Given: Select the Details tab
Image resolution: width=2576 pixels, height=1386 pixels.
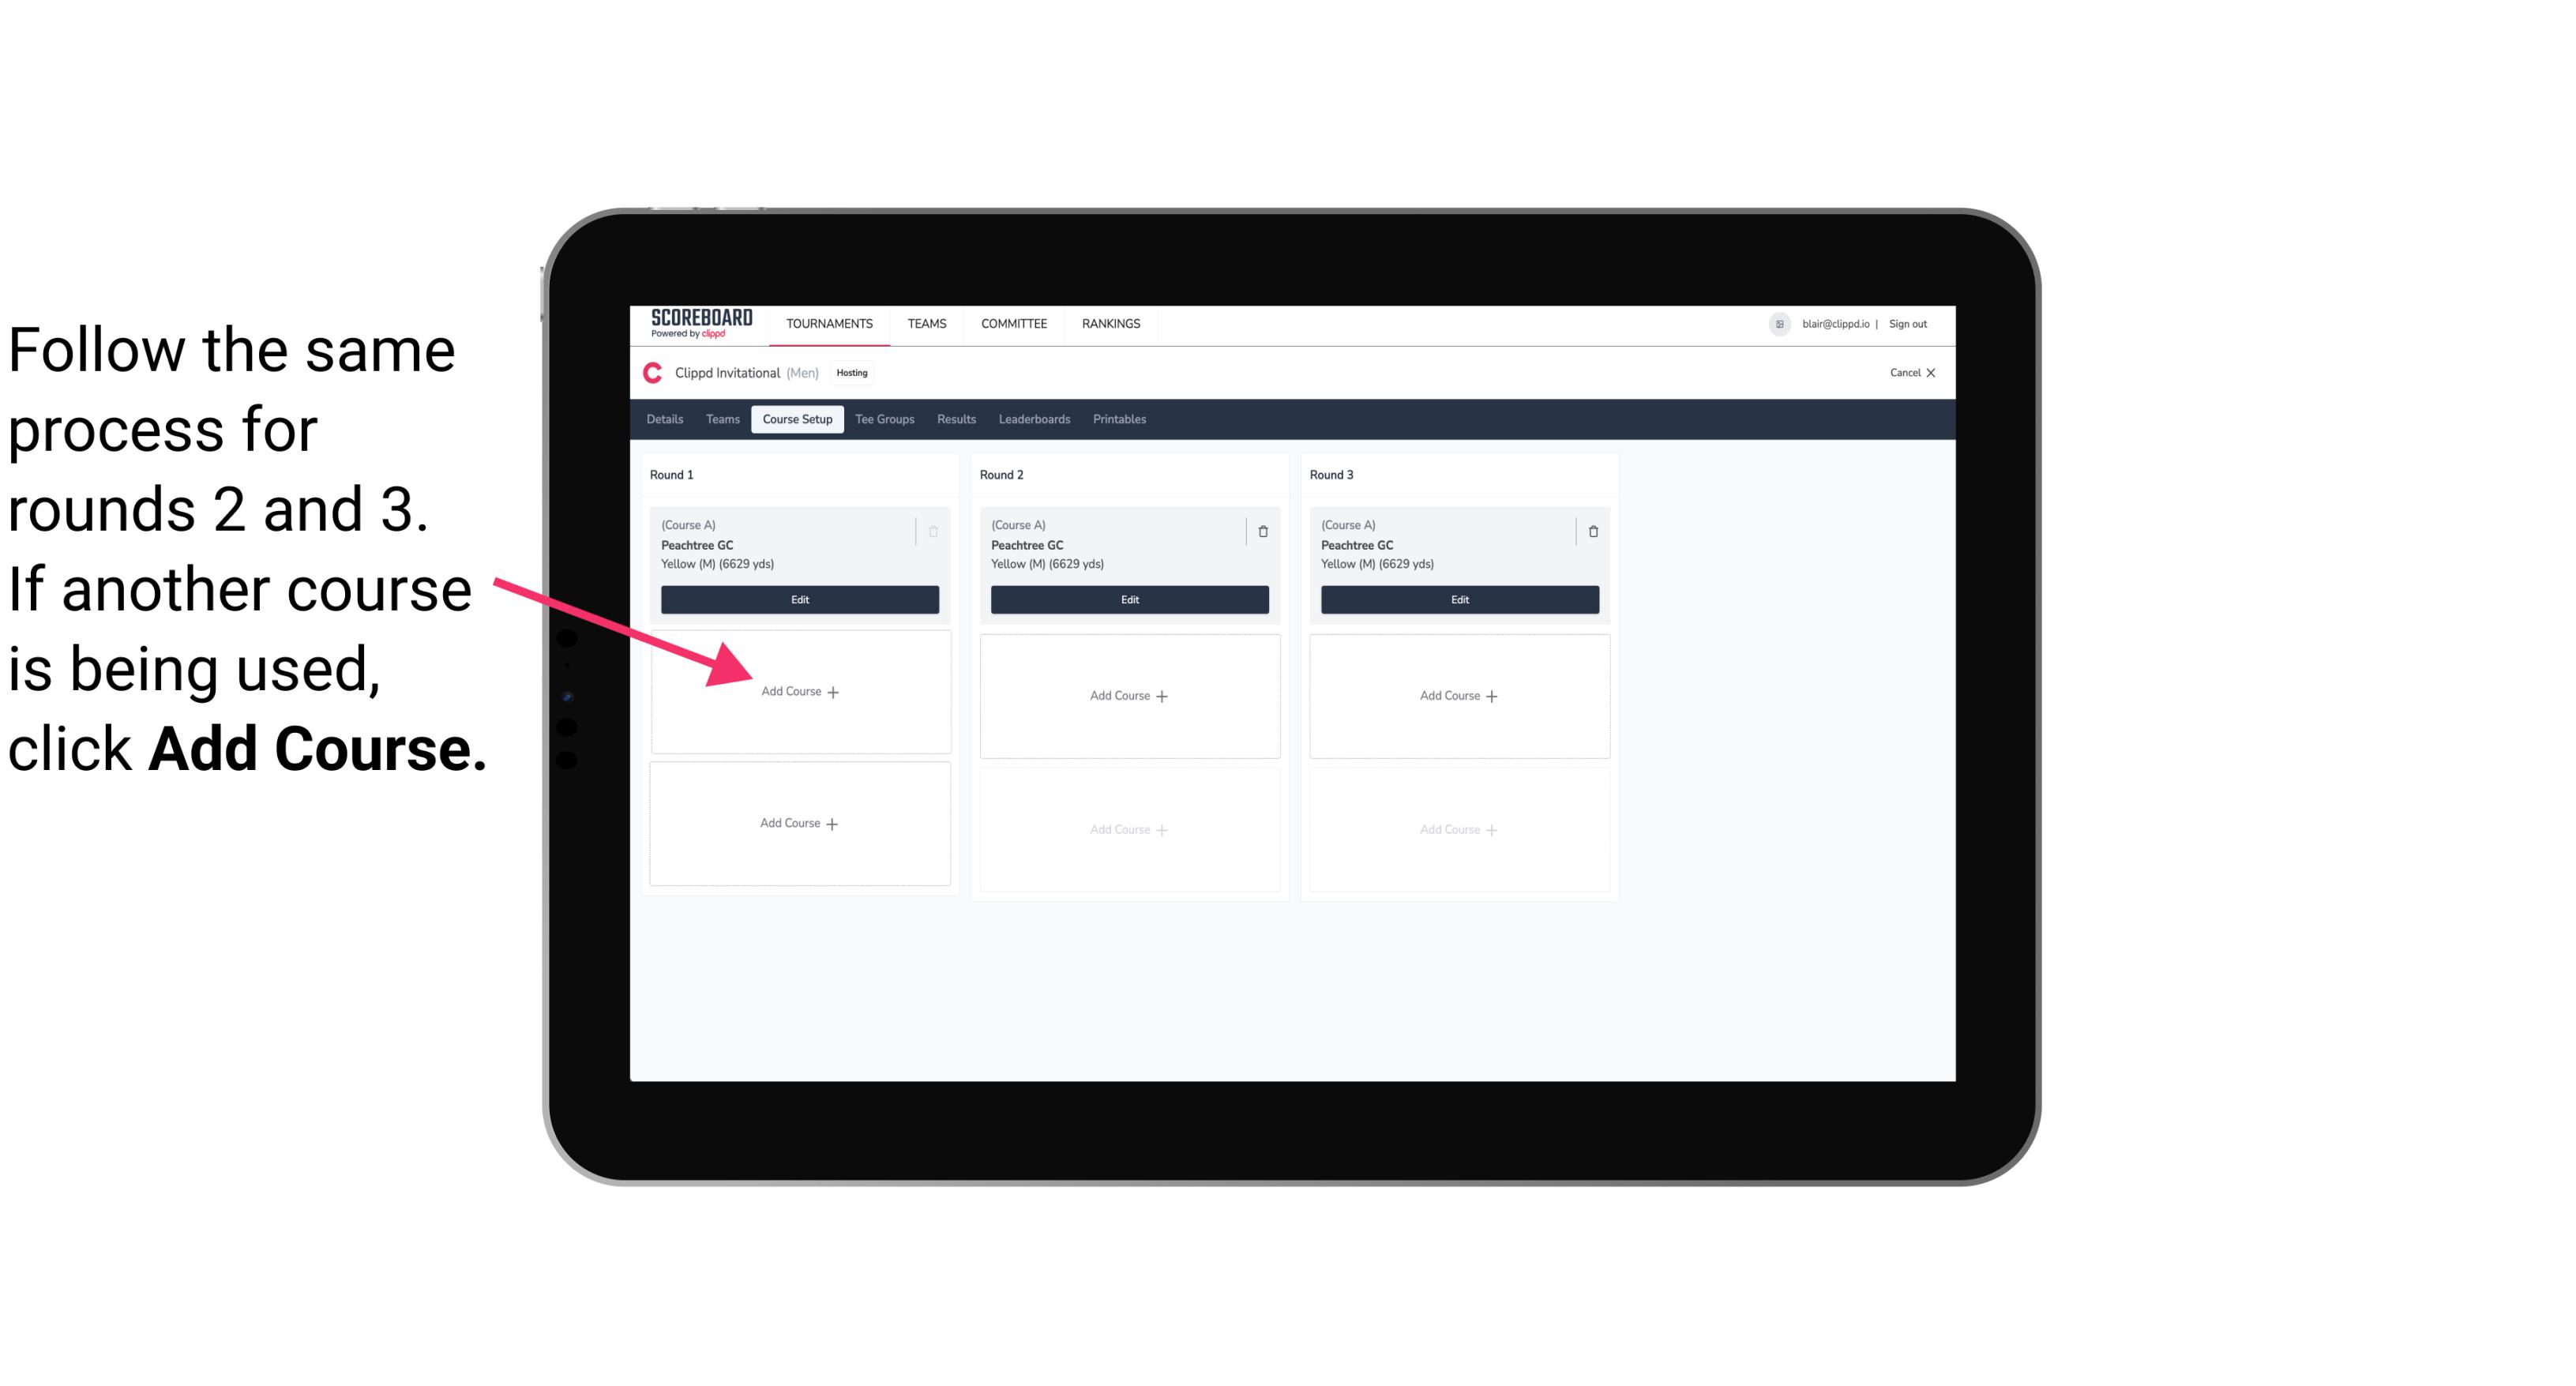Looking at the screenshot, I should point(667,419).
